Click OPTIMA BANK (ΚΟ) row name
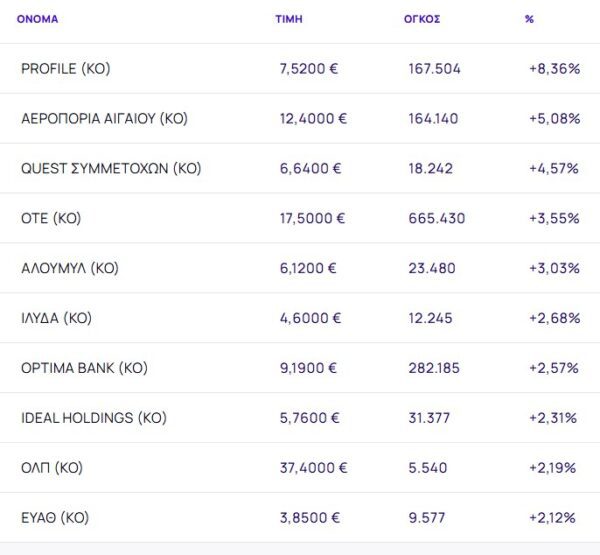 [84, 368]
